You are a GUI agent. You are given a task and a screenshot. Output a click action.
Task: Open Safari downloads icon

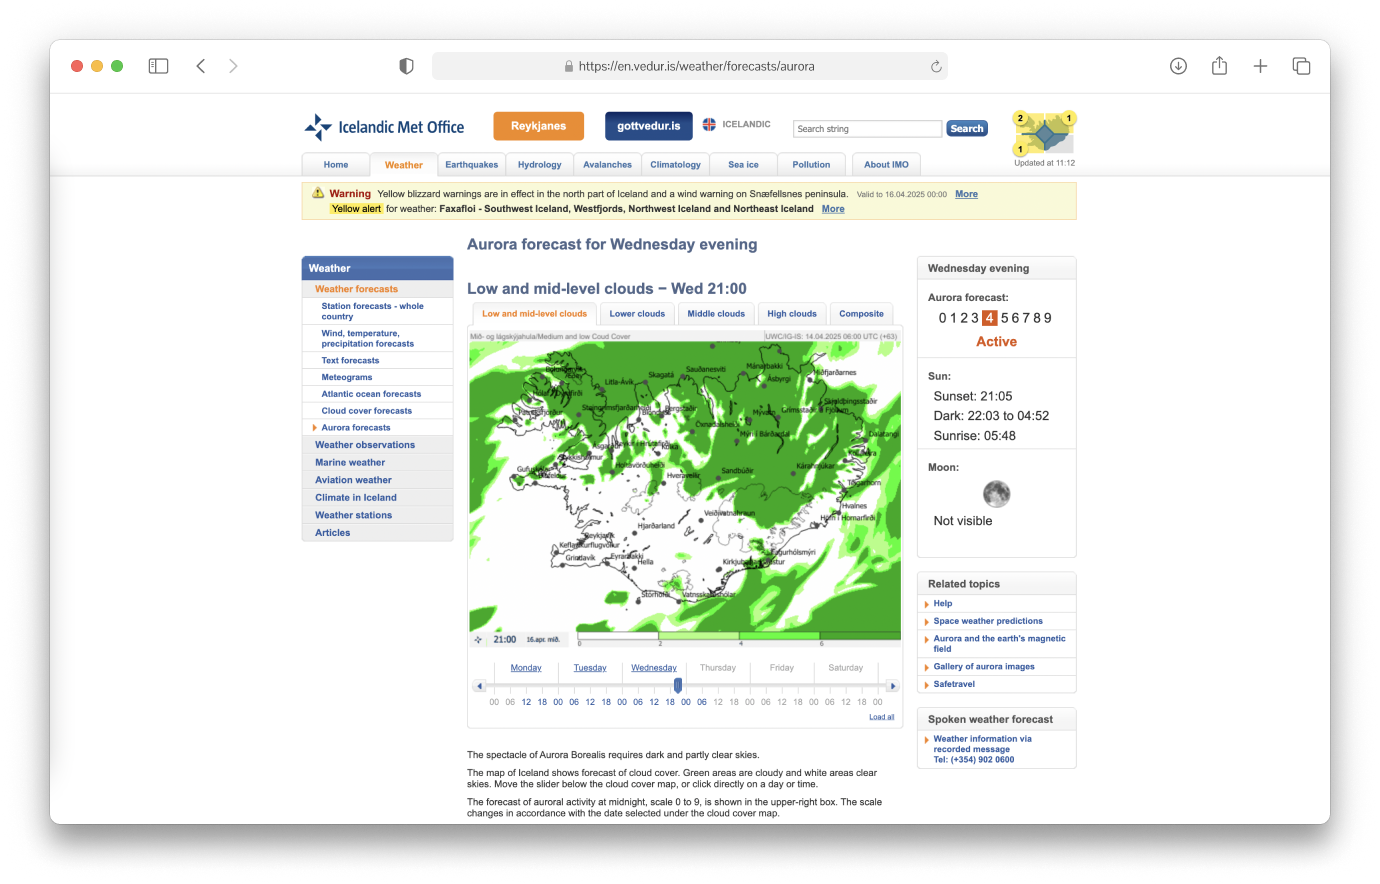pos(1178,66)
